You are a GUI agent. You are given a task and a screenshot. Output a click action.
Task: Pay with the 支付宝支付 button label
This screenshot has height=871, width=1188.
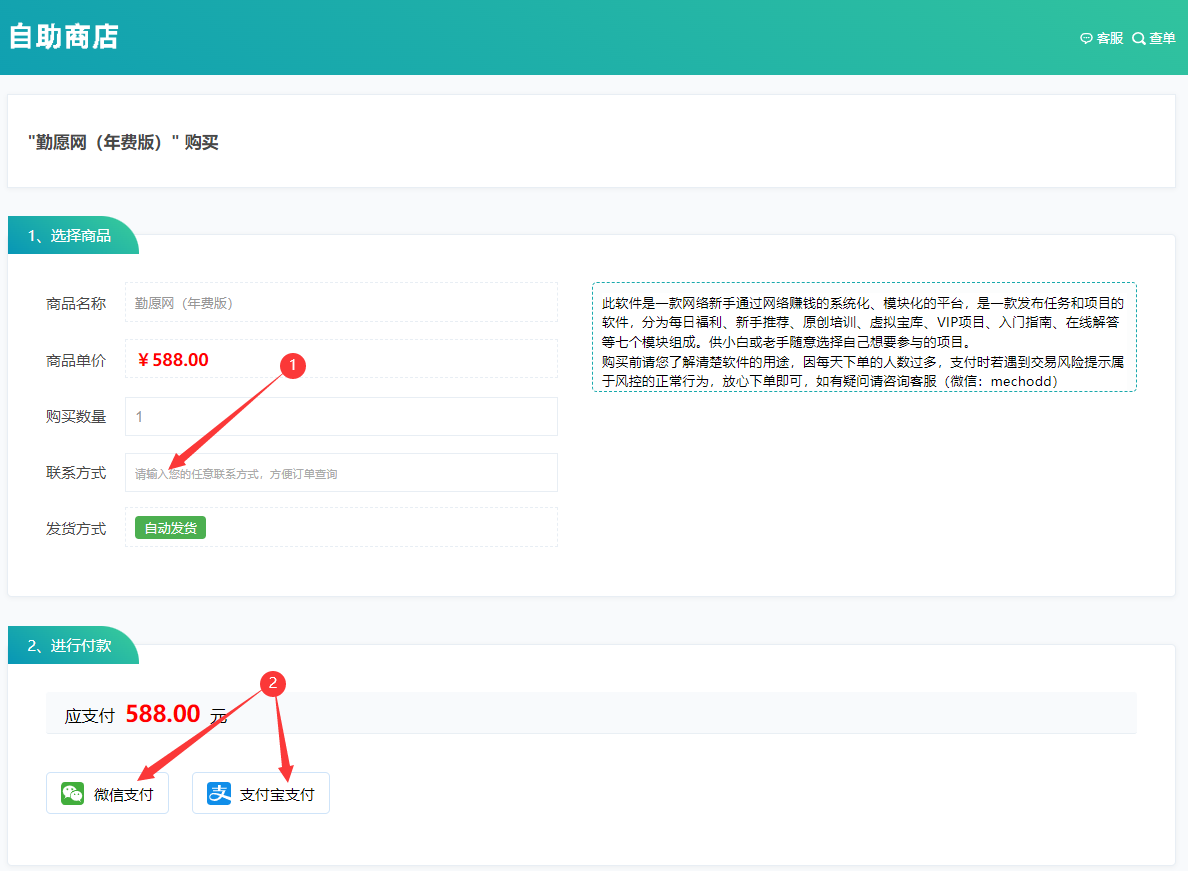tap(277, 795)
